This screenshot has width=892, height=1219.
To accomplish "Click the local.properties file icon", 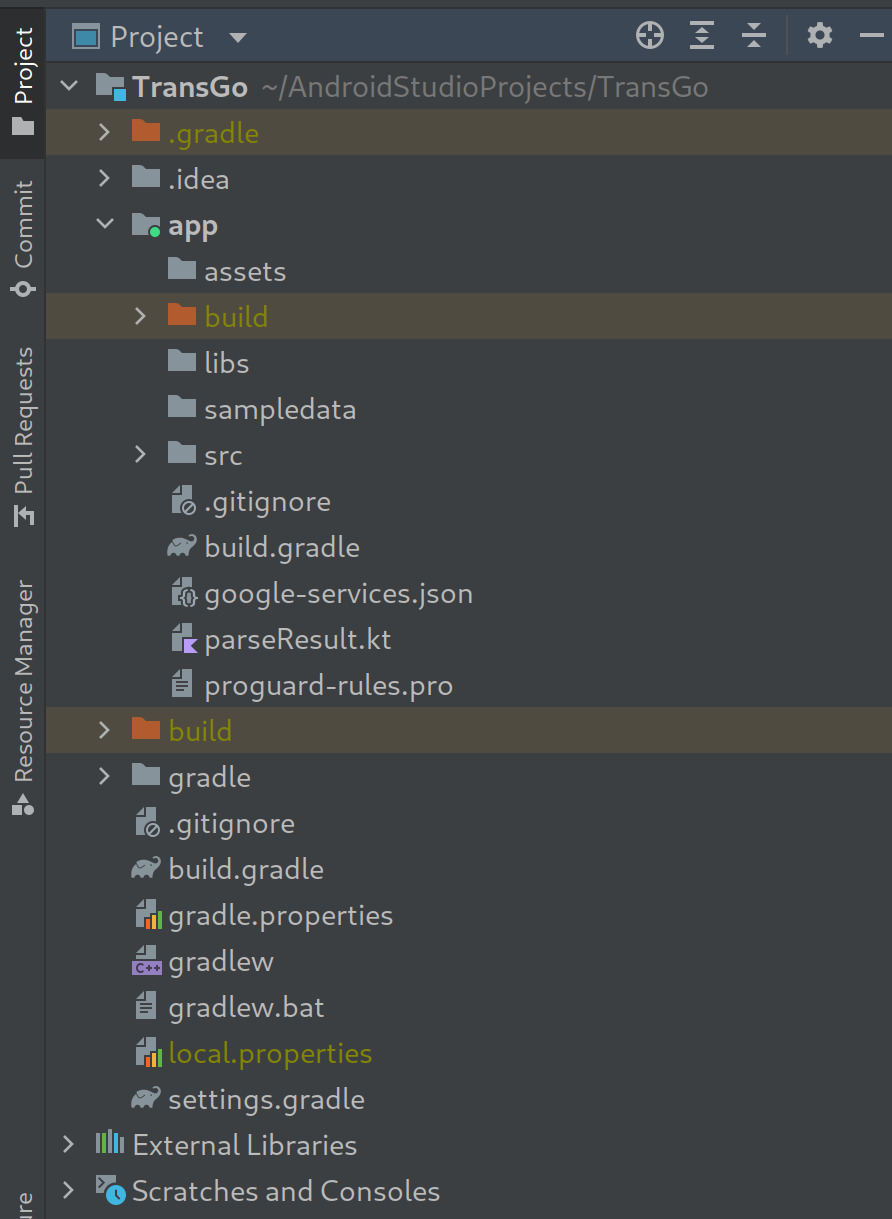I will (147, 1053).
